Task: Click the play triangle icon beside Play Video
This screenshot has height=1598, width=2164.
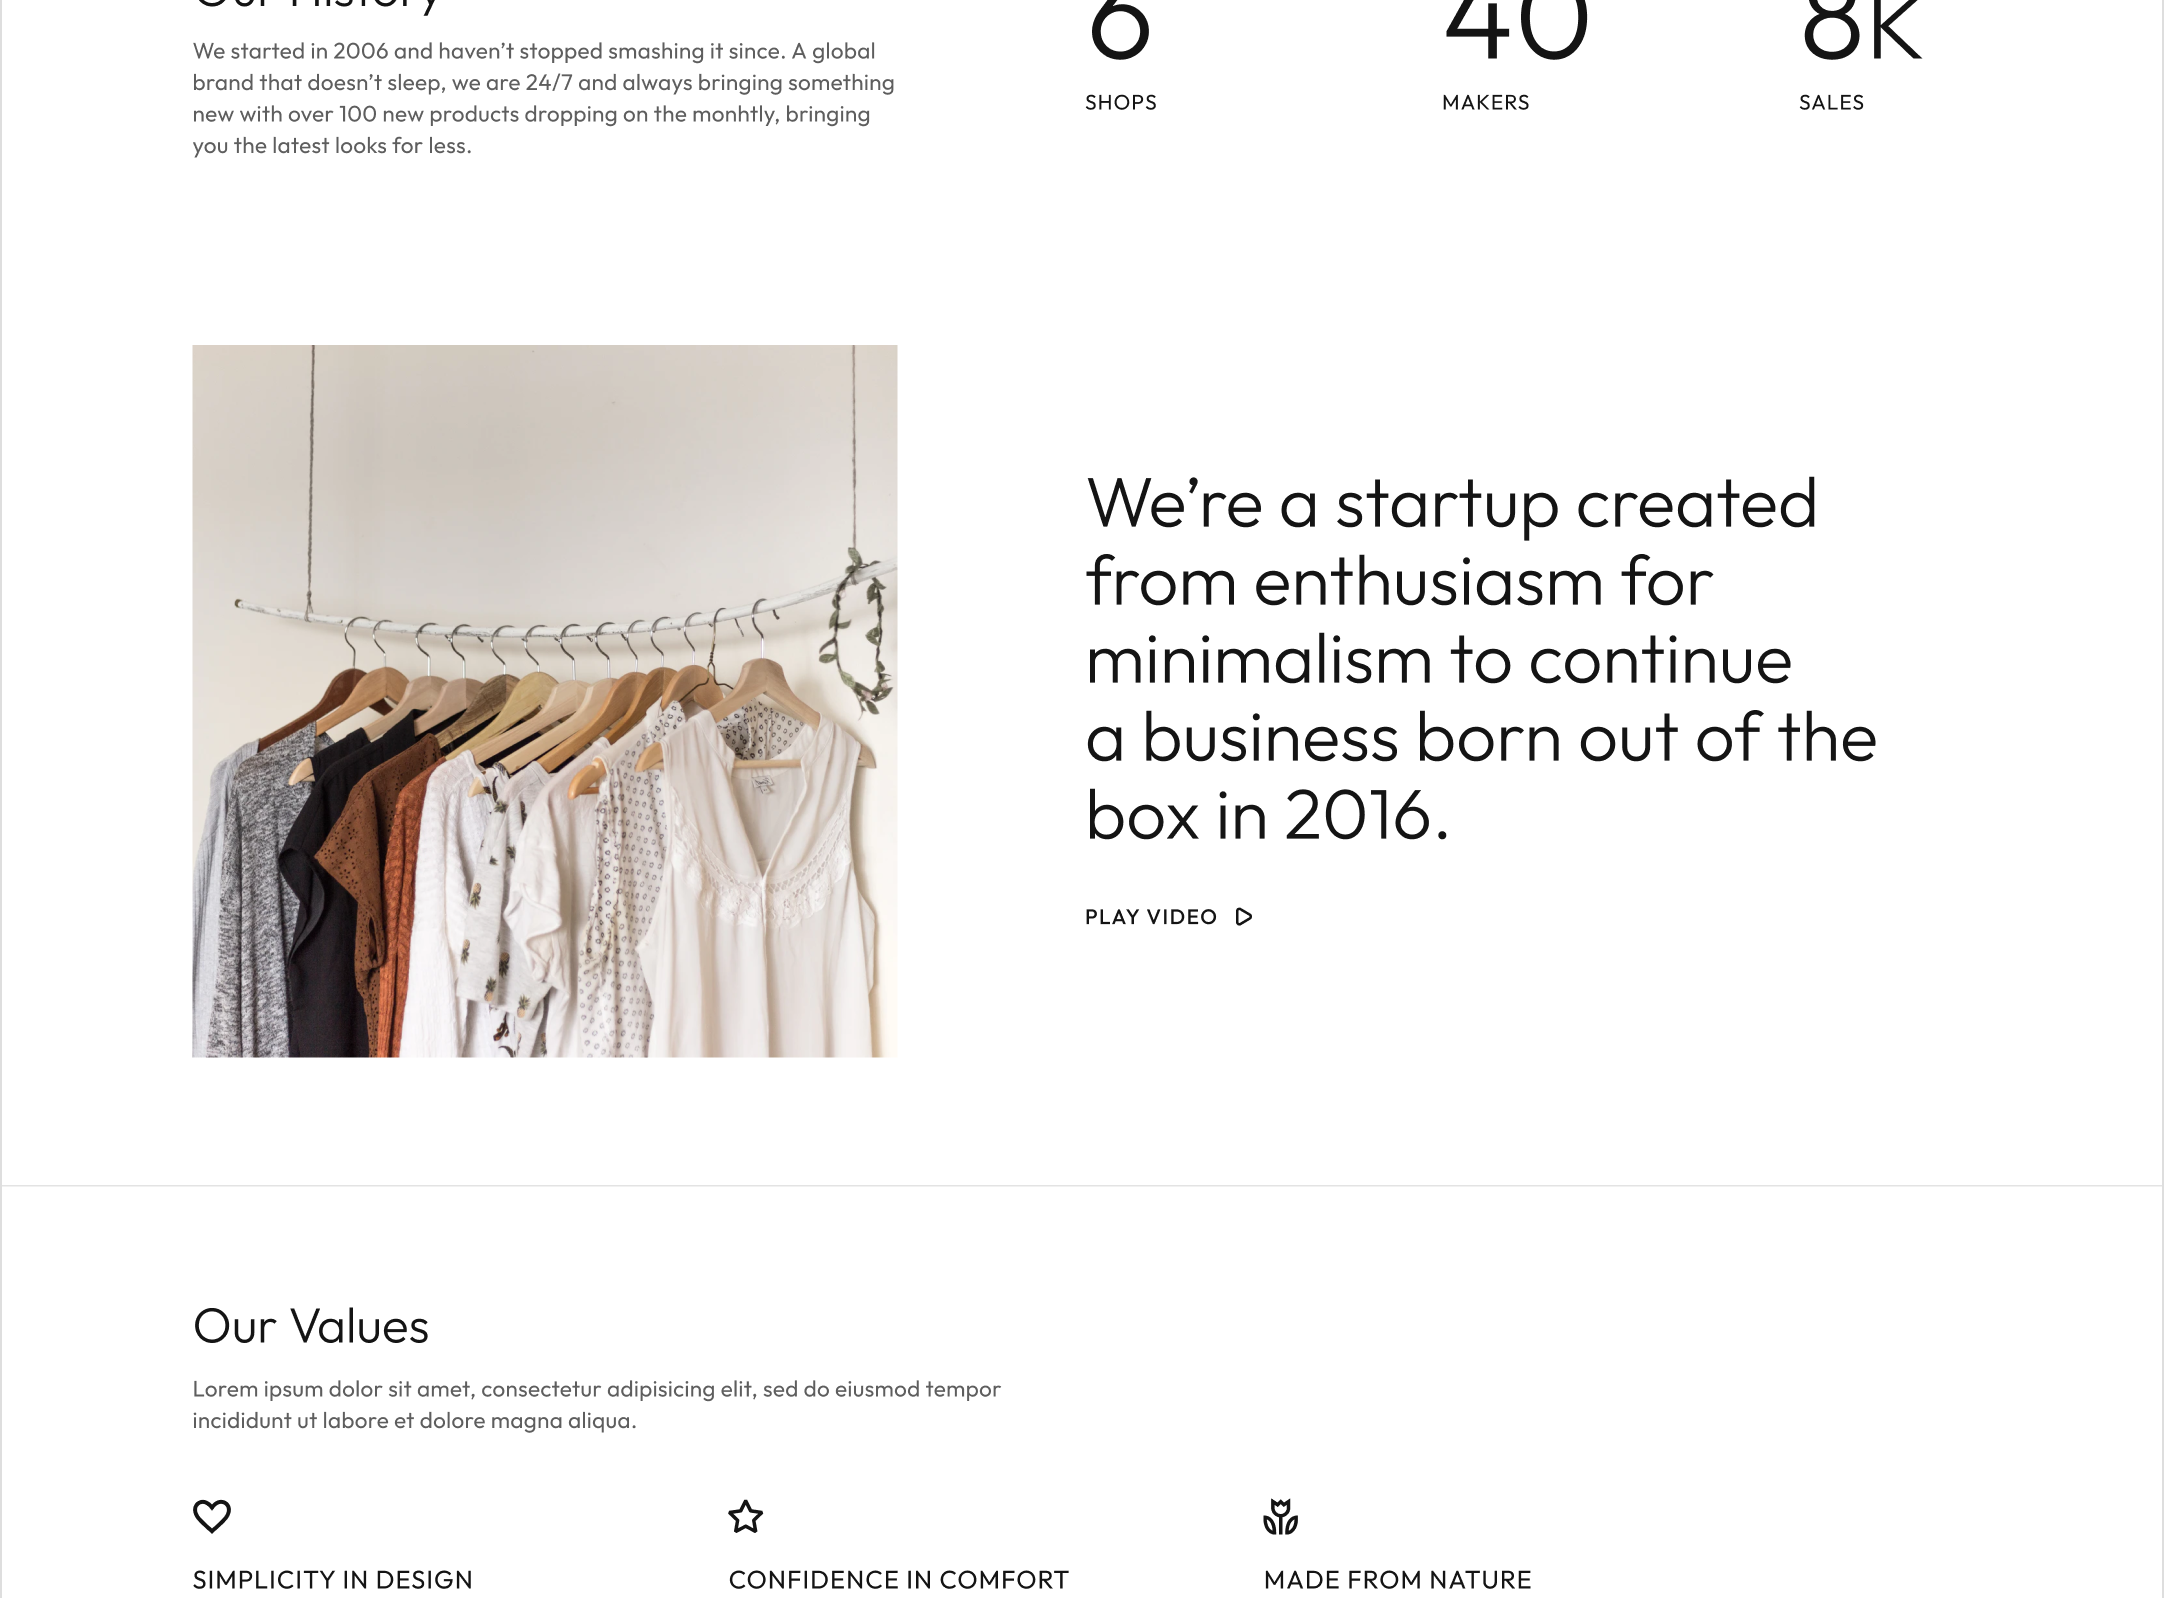Action: (1244, 917)
